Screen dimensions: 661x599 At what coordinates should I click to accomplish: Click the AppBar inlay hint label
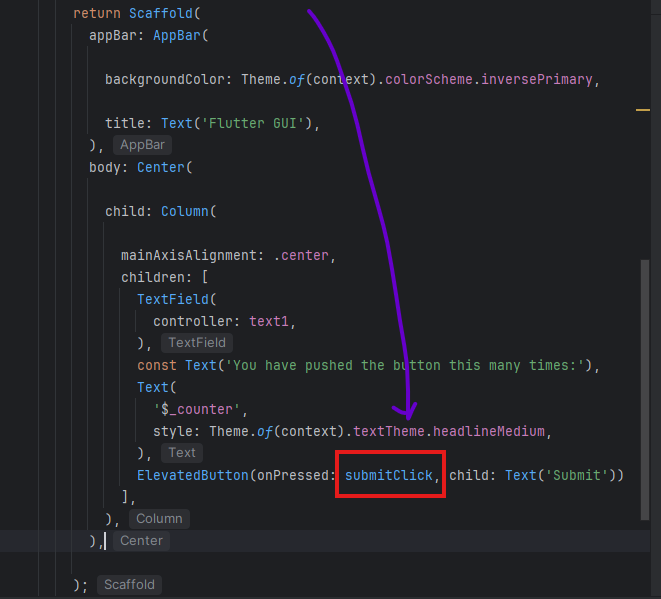tap(142, 145)
